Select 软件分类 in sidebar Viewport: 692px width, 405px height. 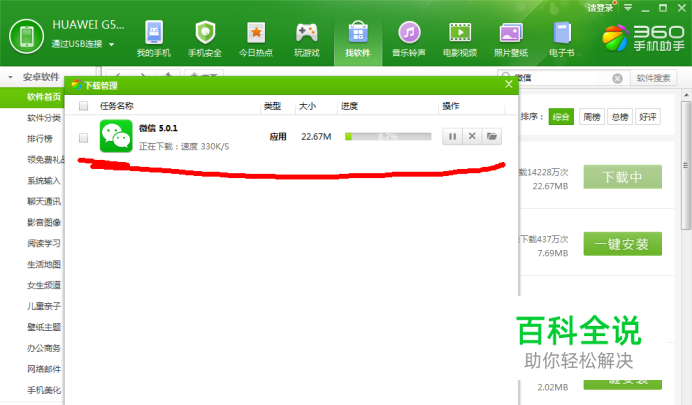[x=44, y=118]
